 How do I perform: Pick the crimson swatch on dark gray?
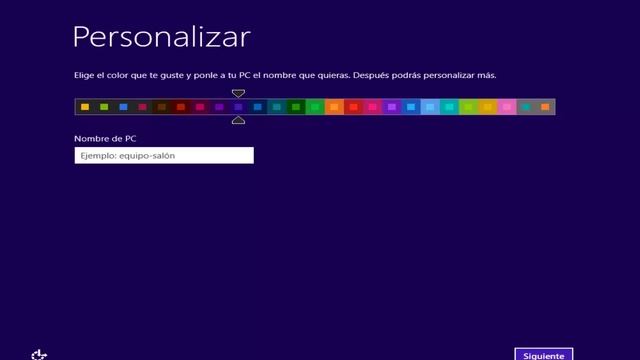[x=142, y=107]
